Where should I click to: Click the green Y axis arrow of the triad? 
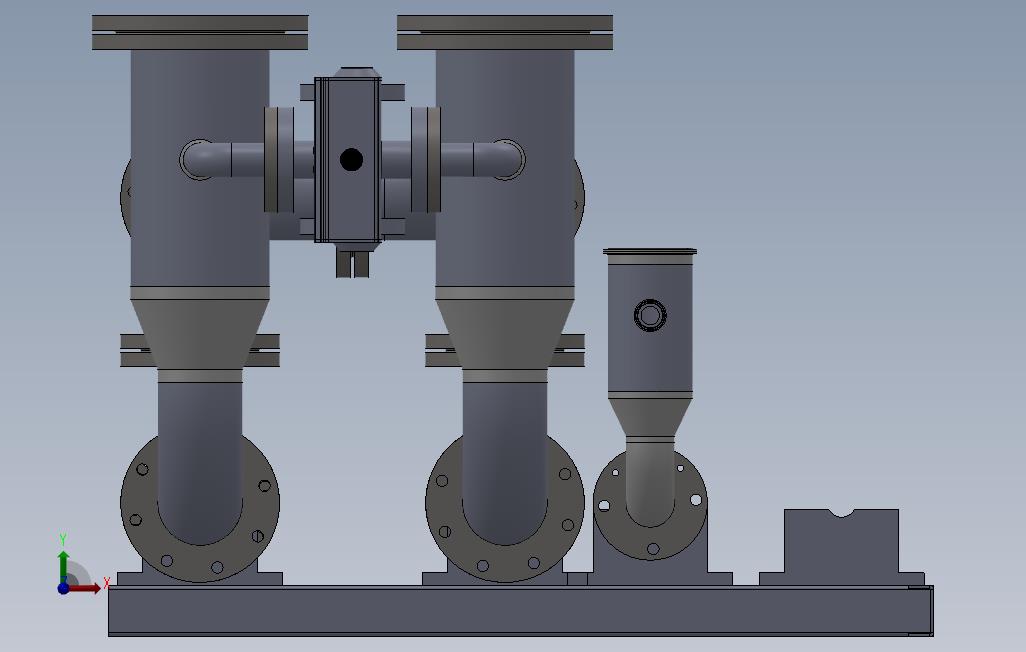63,566
